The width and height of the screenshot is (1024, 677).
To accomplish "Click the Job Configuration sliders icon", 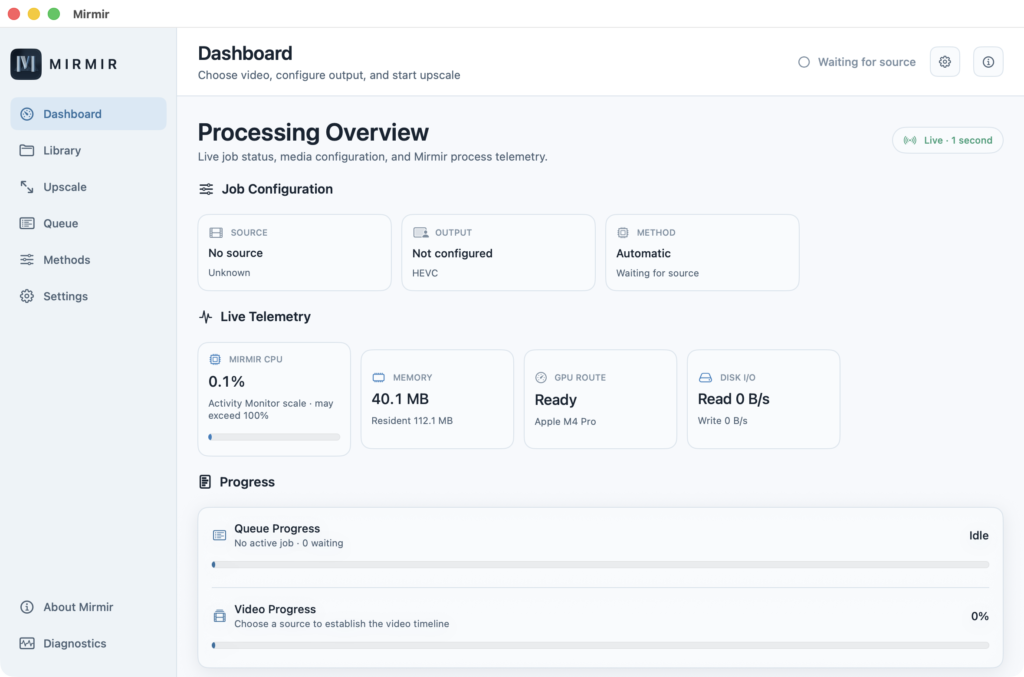I will point(206,189).
